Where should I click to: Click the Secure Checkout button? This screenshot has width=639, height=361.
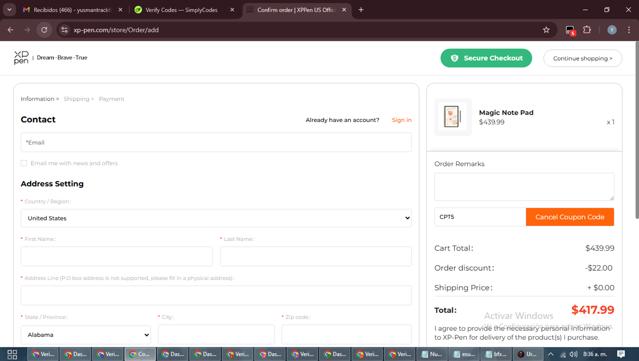pyautogui.click(x=486, y=58)
